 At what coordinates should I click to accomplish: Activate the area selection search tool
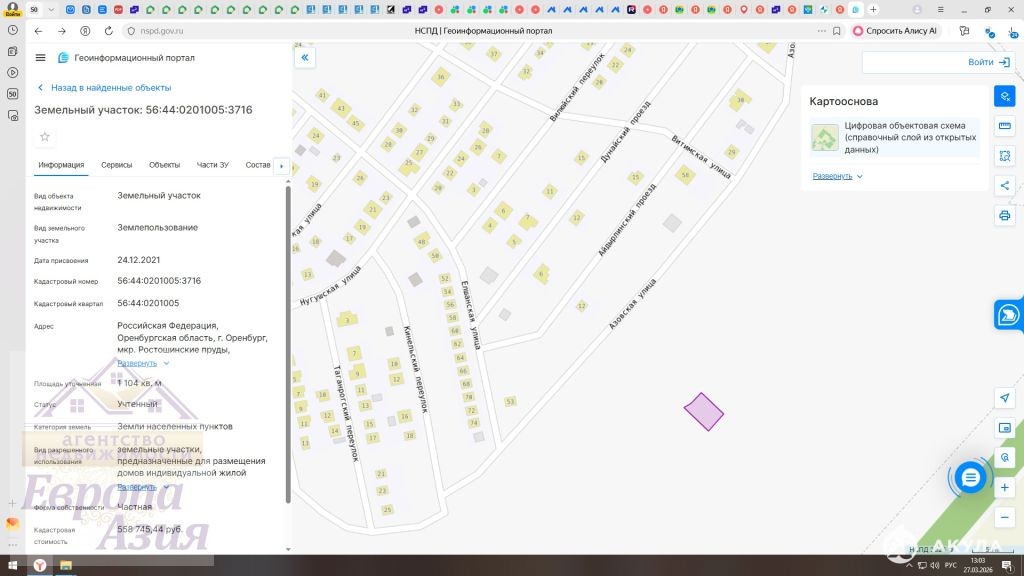click(1005, 156)
